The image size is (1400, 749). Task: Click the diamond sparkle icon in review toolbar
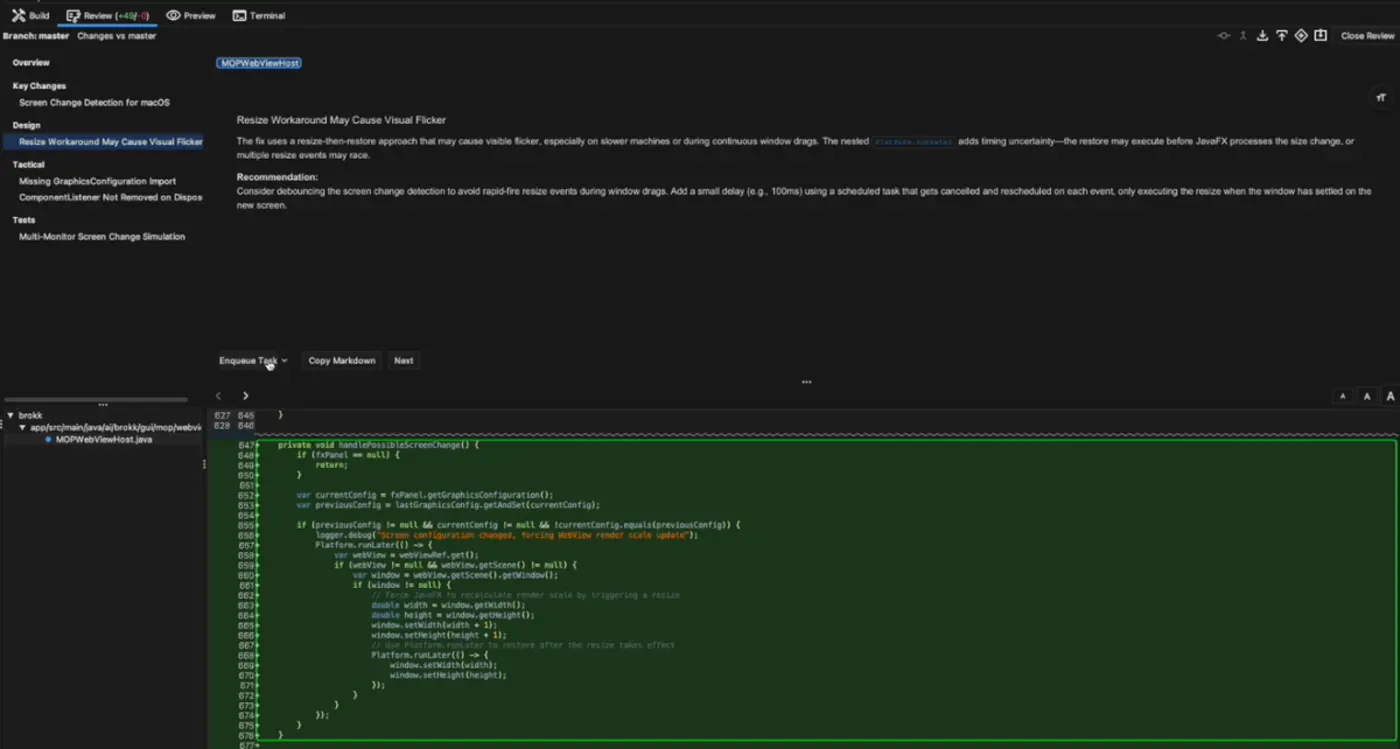pos(1301,36)
